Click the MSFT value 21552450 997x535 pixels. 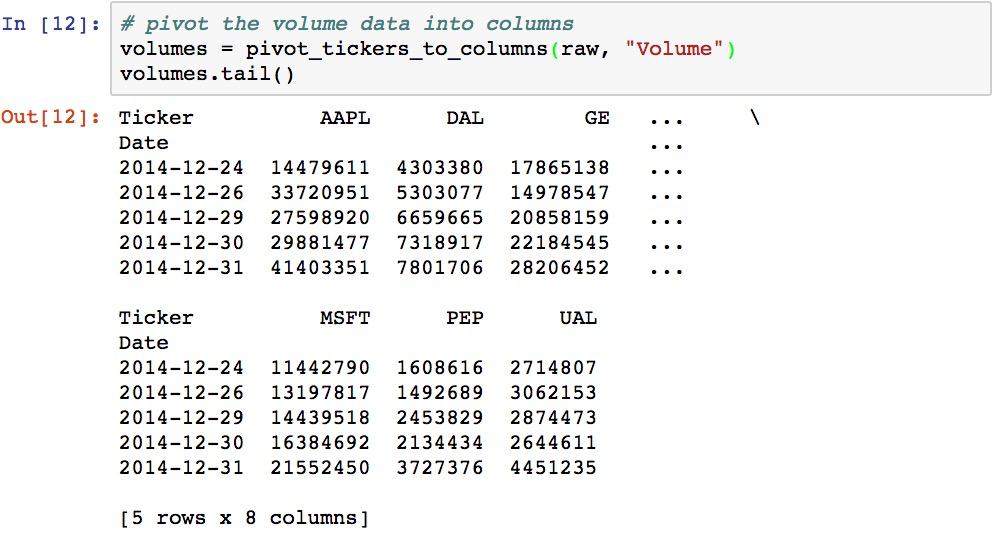(x=320, y=468)
